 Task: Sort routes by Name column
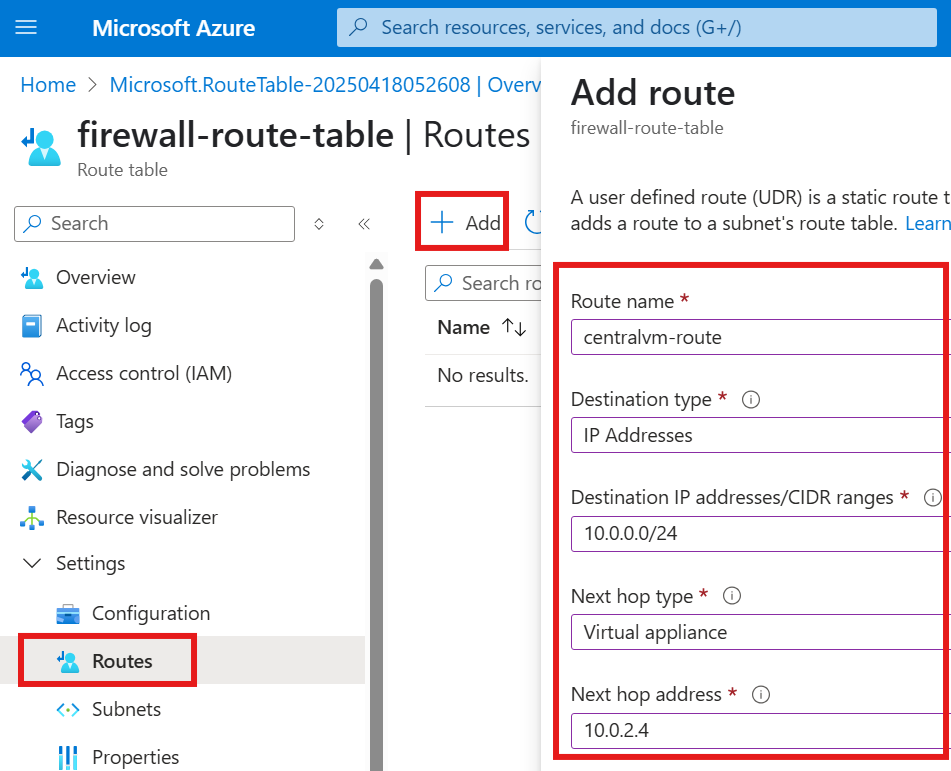482,328
